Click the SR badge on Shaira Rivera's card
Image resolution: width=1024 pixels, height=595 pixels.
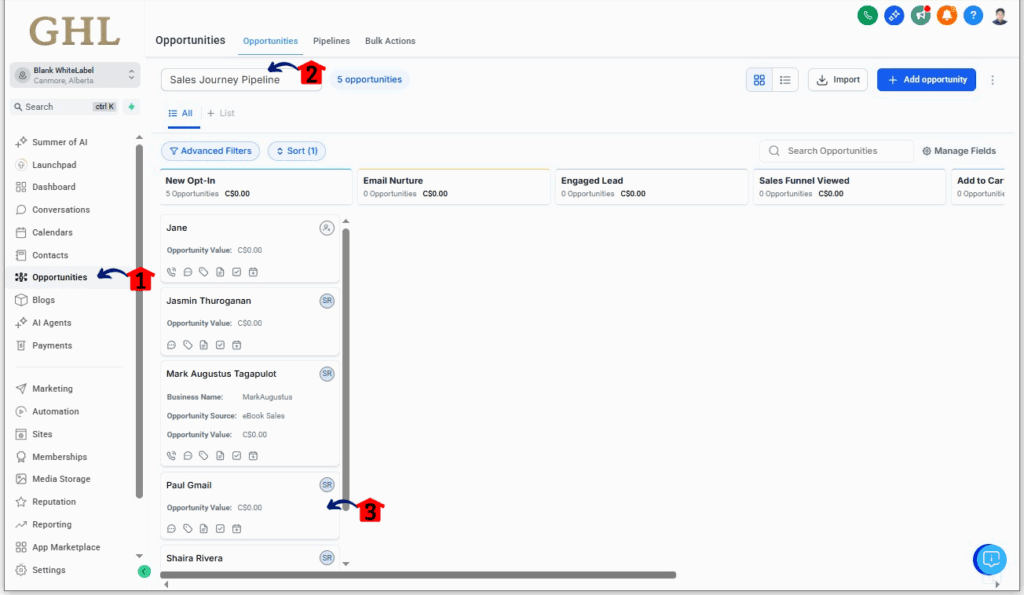[x=327, y=558]
